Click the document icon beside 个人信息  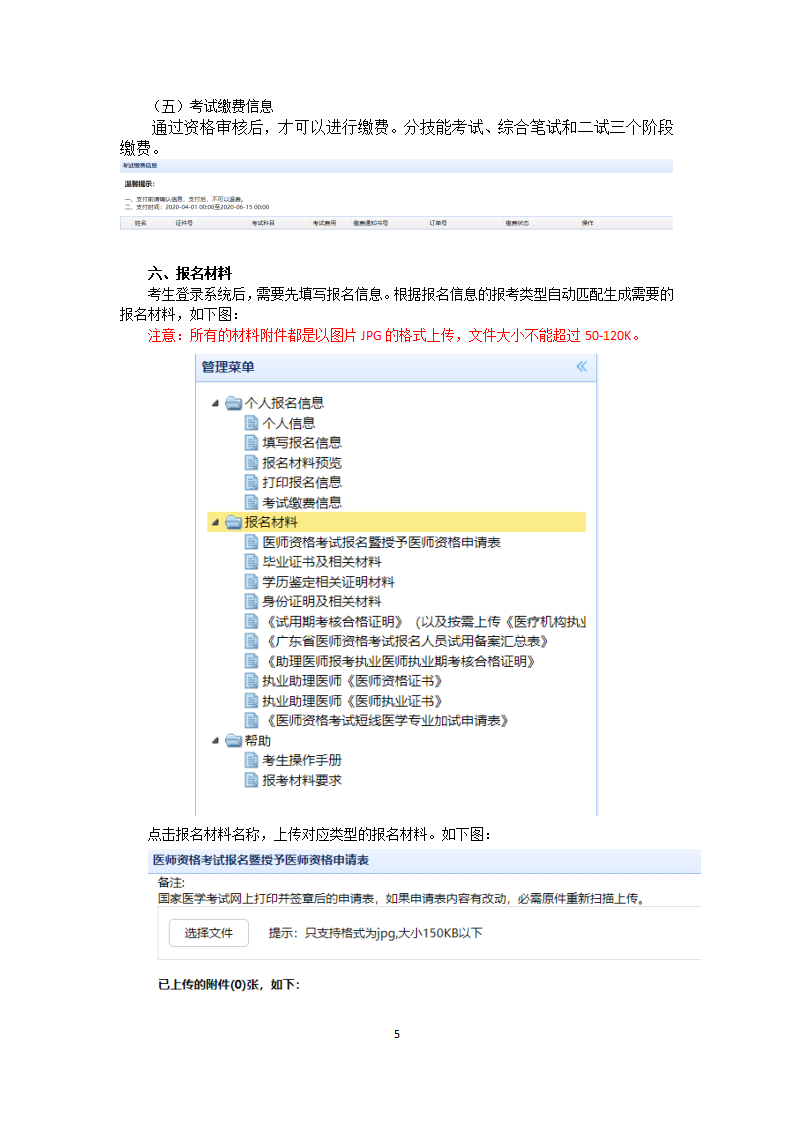(x=252, y=423)
